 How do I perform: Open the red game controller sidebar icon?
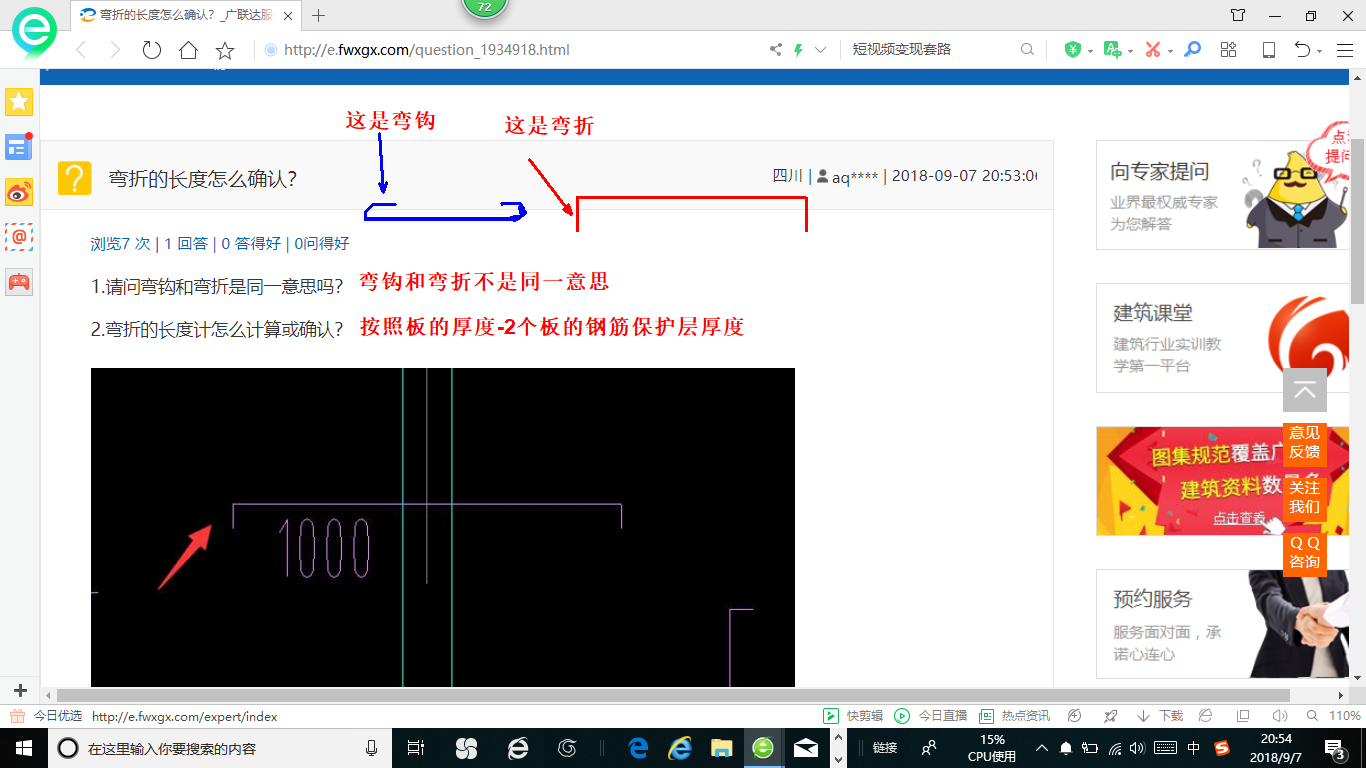[19, 282]
